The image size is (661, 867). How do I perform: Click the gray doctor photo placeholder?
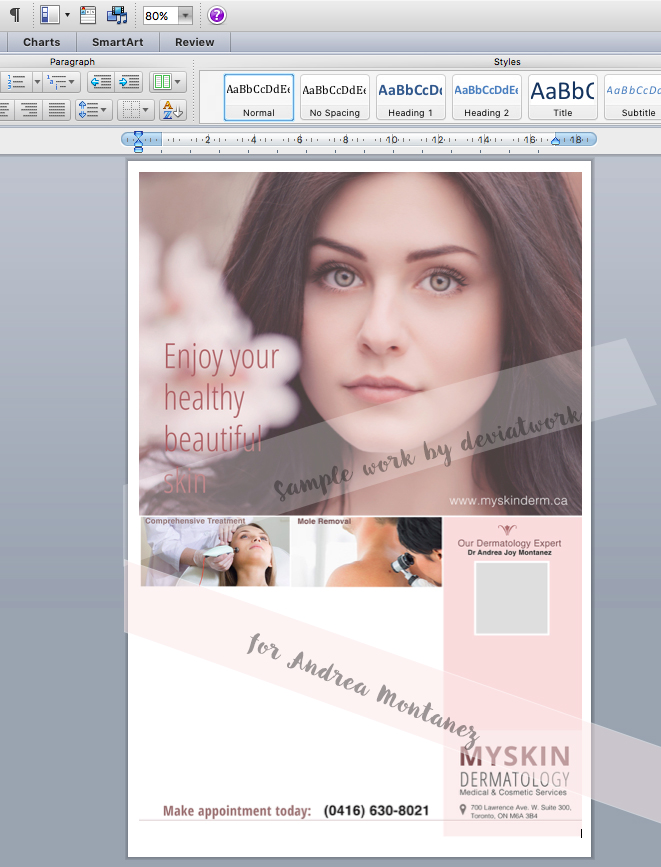tap(512, 598)
